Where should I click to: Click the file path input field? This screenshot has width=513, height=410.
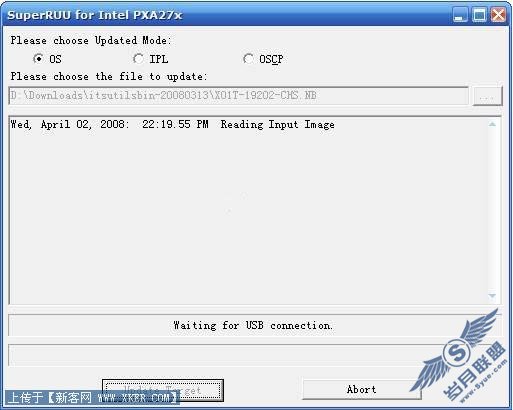[x=239, y=96]
